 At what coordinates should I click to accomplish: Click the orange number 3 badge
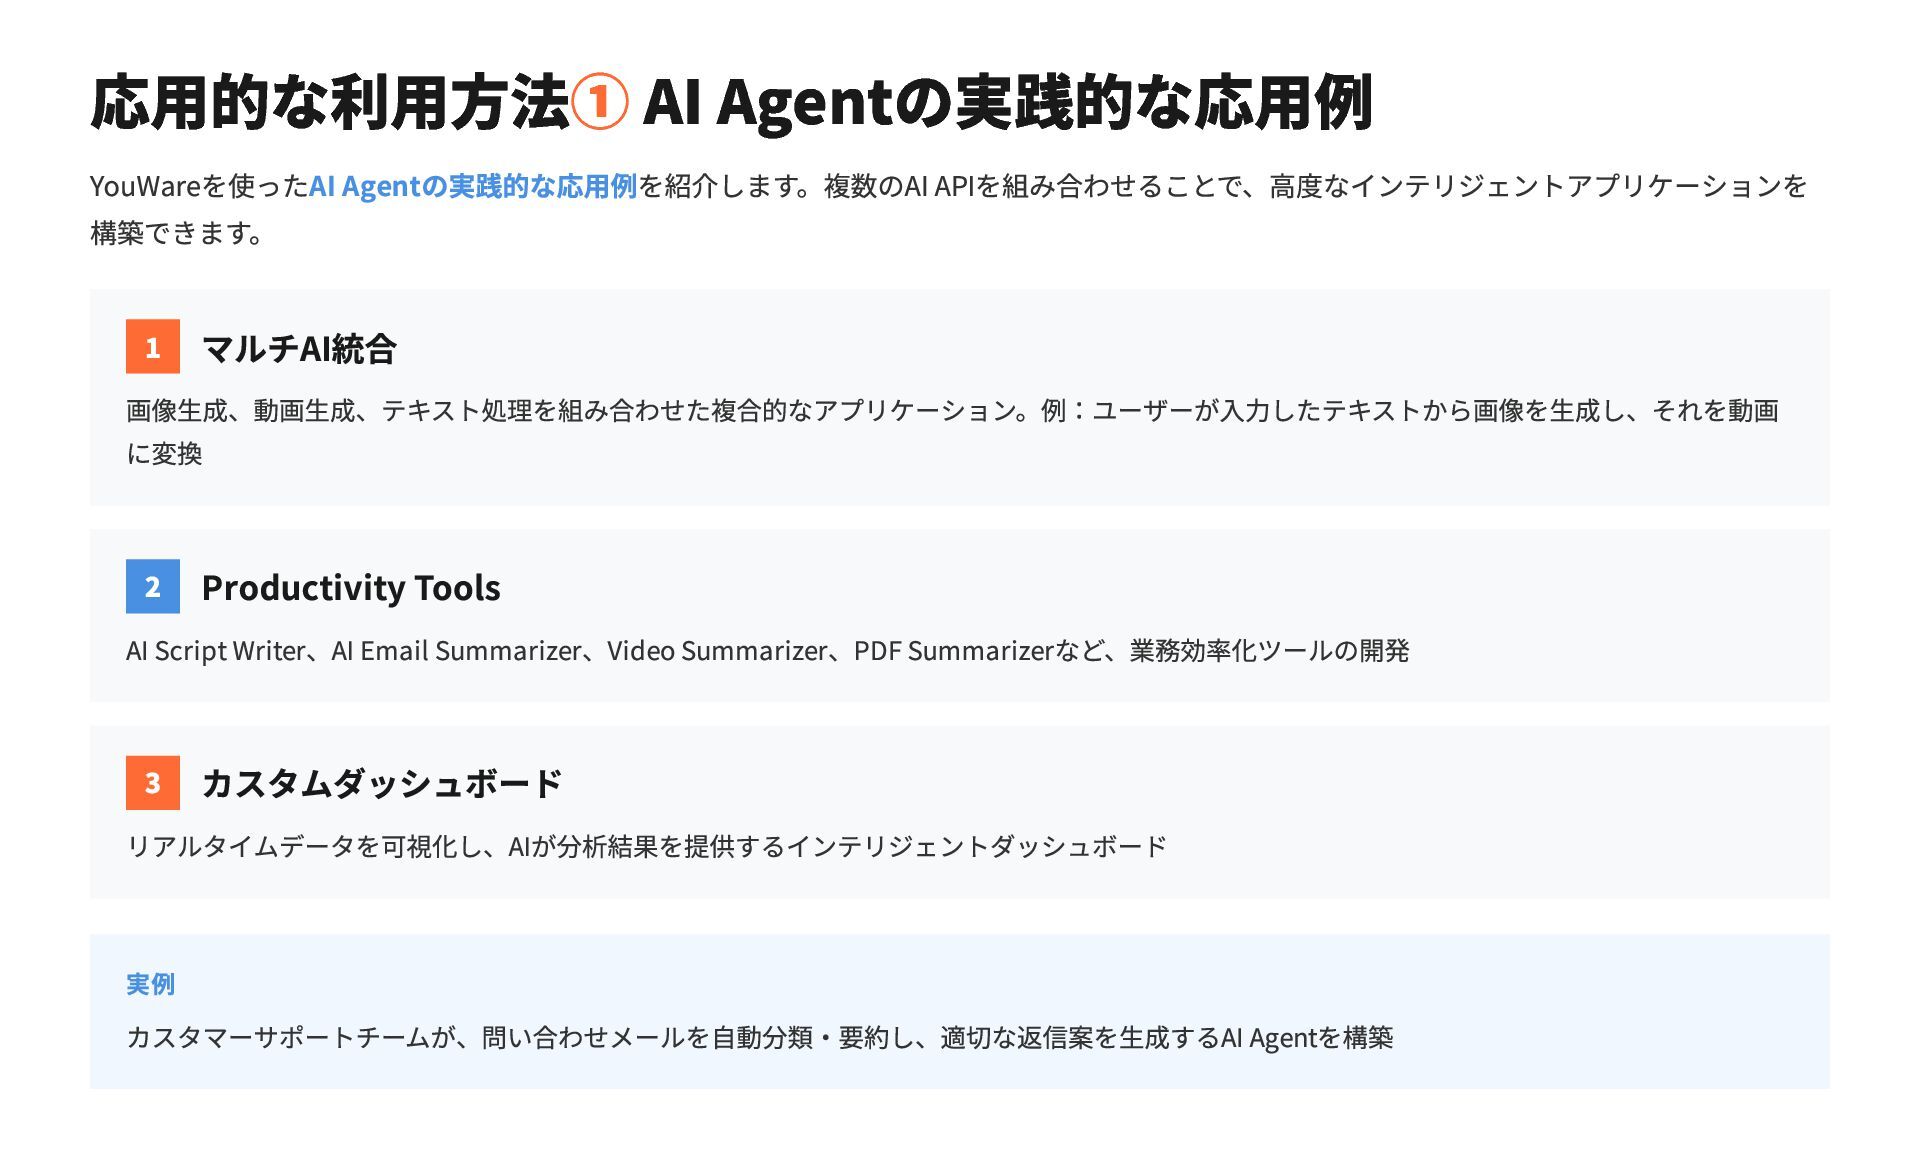tap(152, 782)
